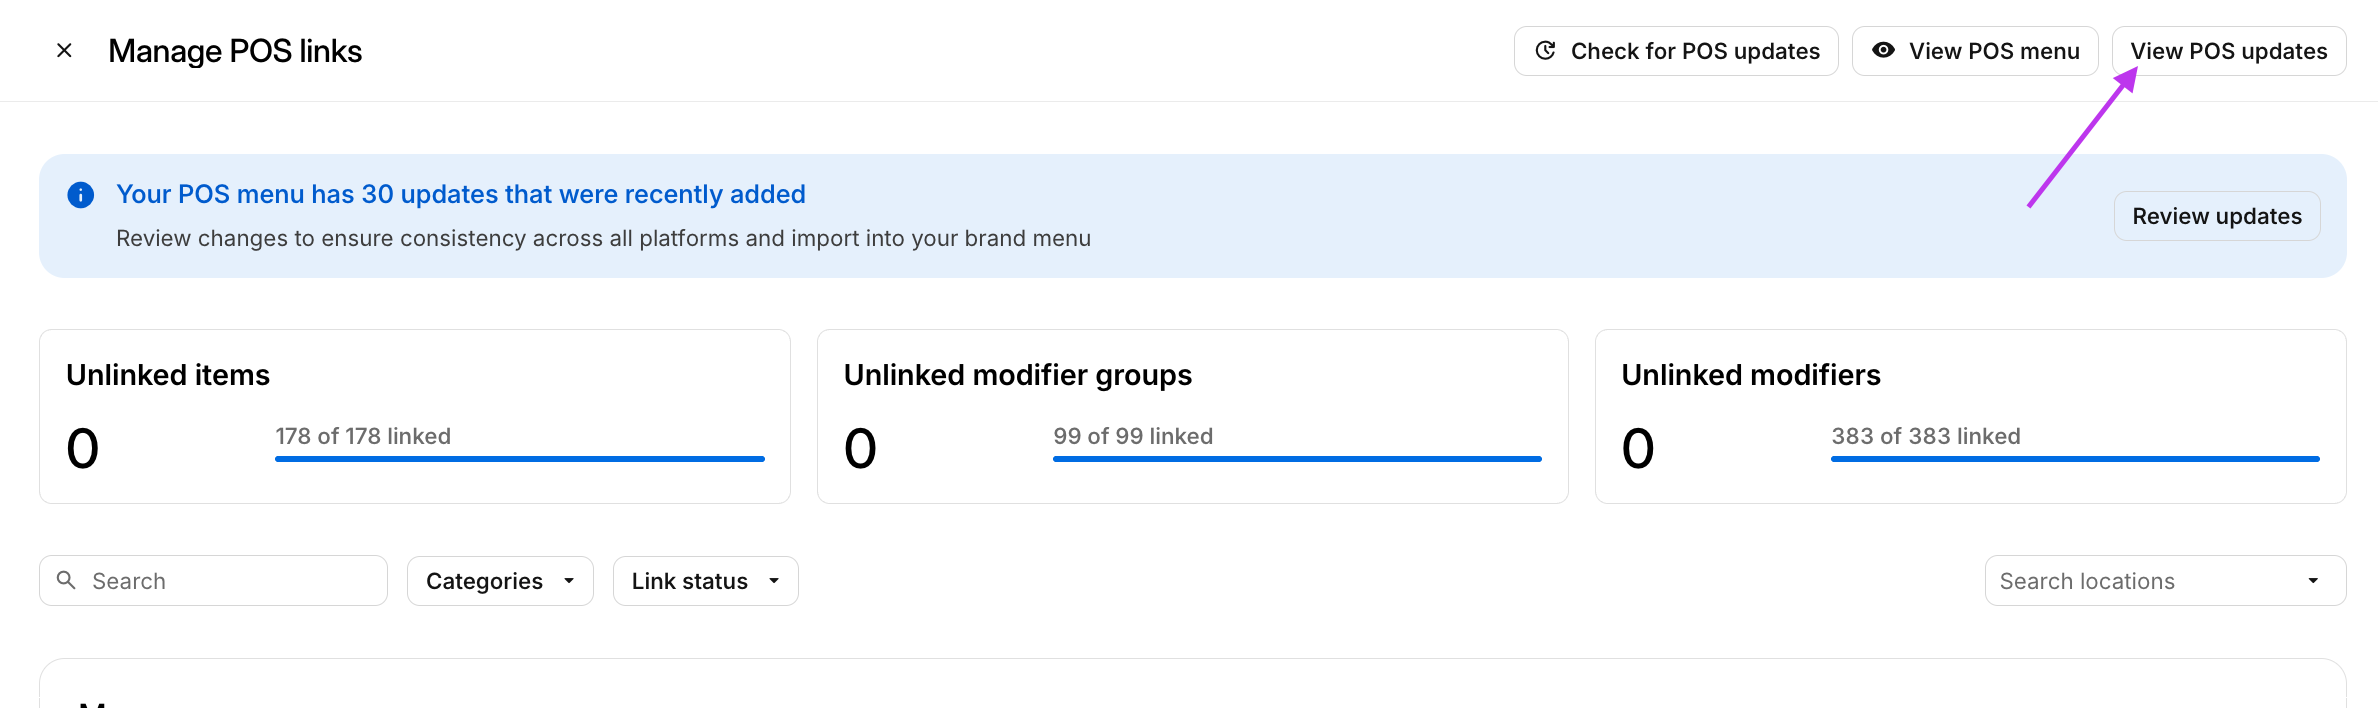
Task: Click into the Search locations field
Action: (2140, 581)
